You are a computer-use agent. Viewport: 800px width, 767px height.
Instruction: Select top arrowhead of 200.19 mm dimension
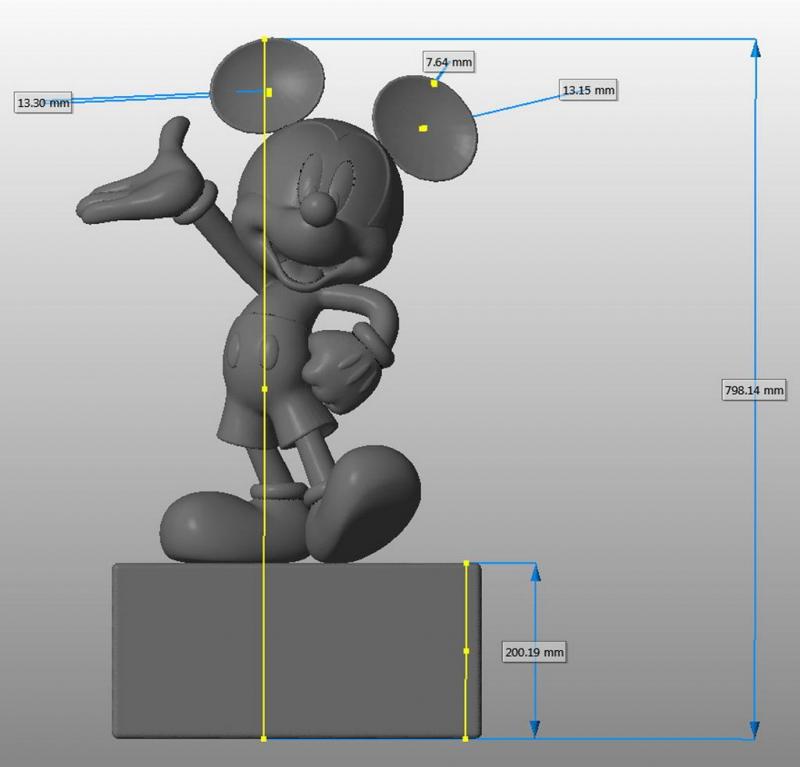pos(535,571)
